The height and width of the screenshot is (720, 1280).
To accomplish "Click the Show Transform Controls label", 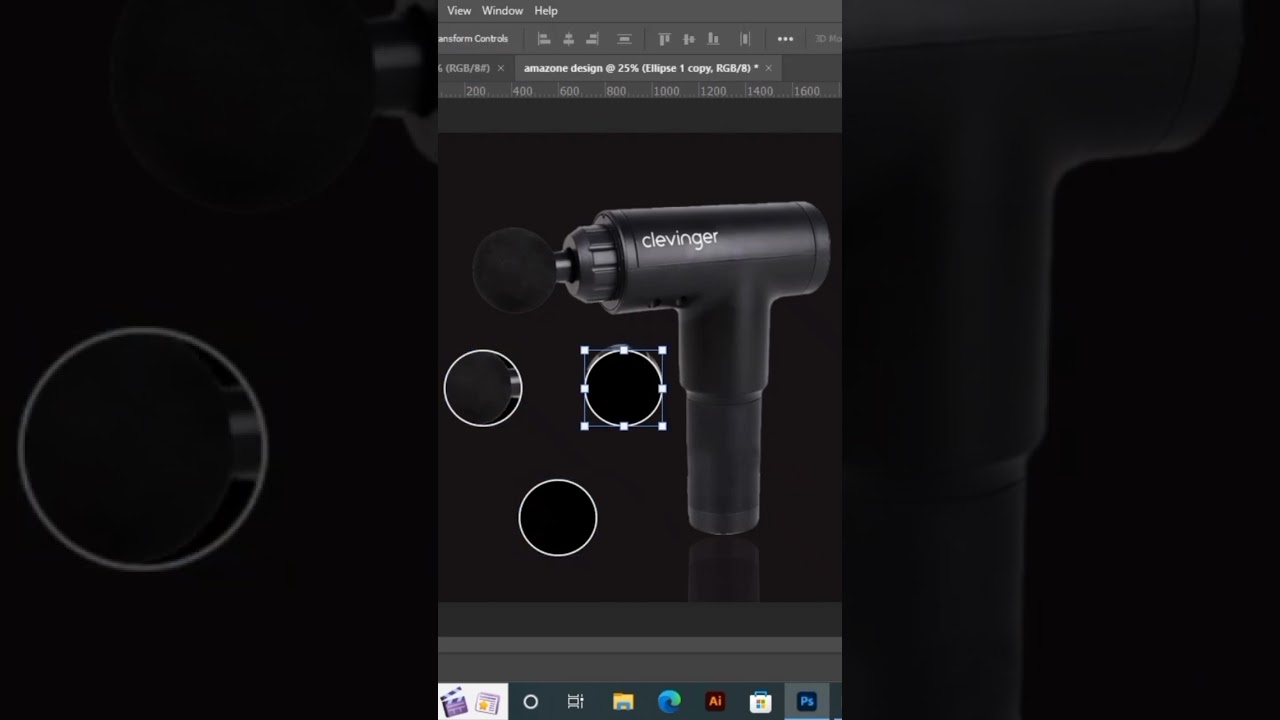I will [x=473, y=39].
